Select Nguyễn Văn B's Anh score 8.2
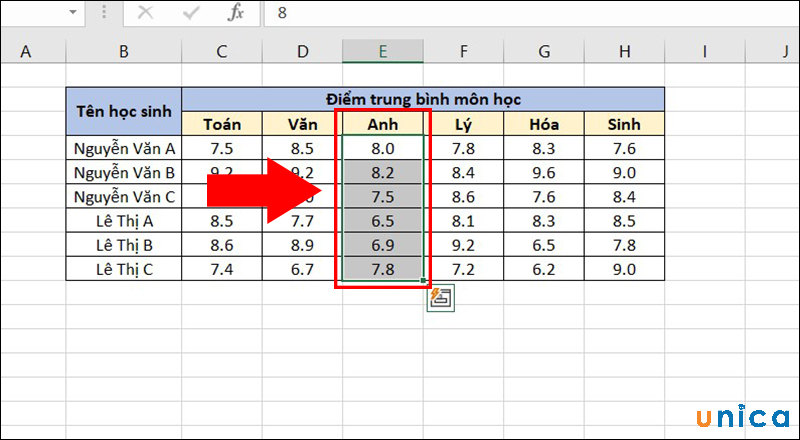Image resolution: width=800 pixels, height=440 pixels. (x=383, y=173)
